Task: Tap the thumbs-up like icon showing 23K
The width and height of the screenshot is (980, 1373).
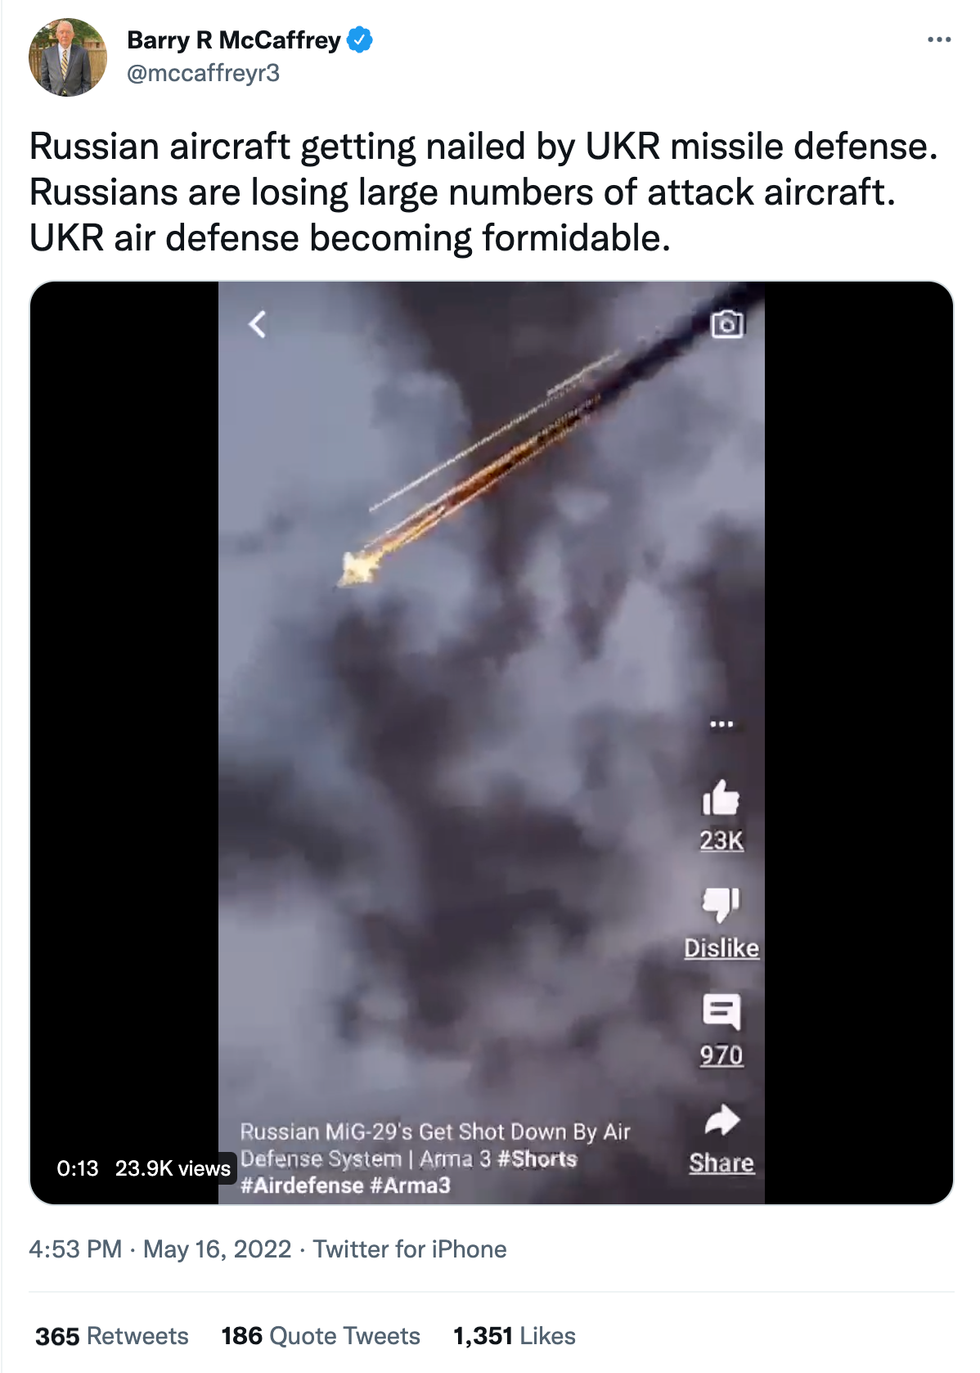Action: coord(721,797)
